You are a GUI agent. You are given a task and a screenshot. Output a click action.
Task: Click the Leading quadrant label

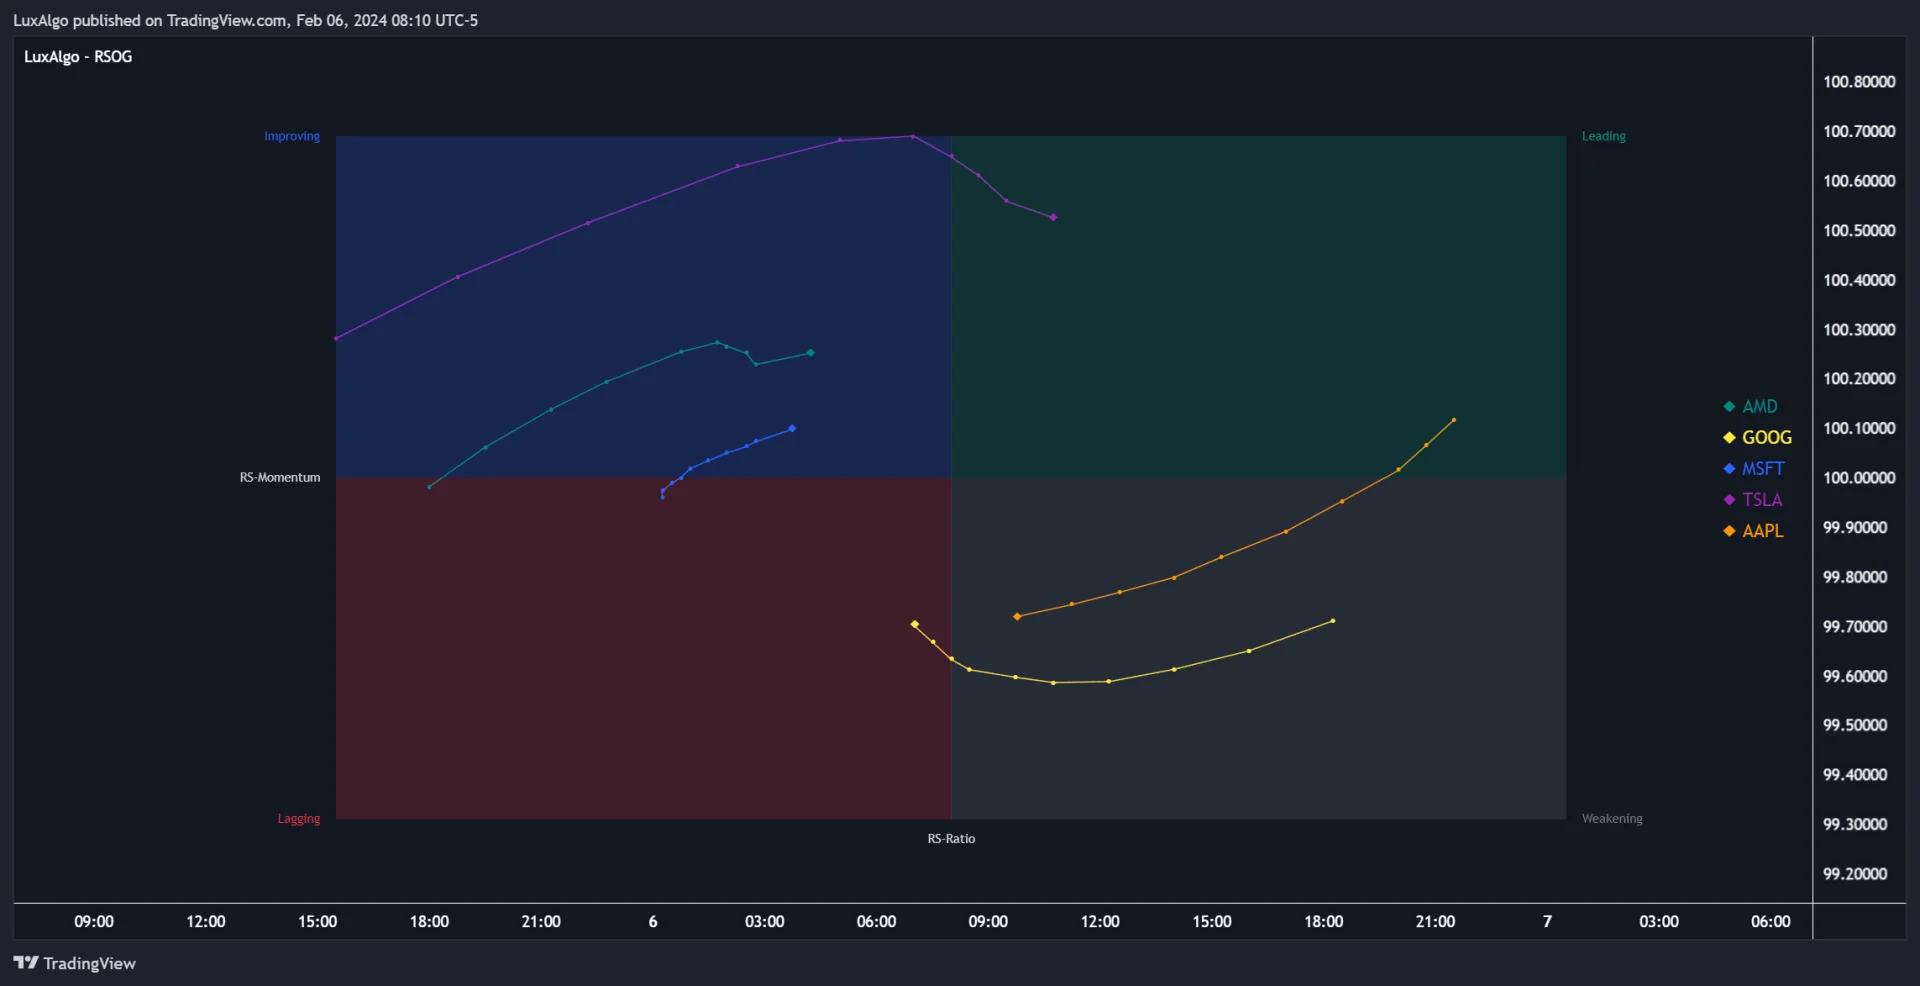(x=1604, y=136)
